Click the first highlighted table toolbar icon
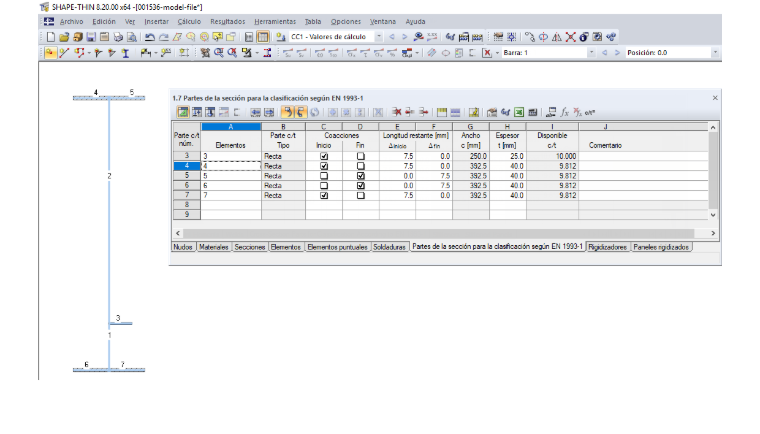 point(183,113)
